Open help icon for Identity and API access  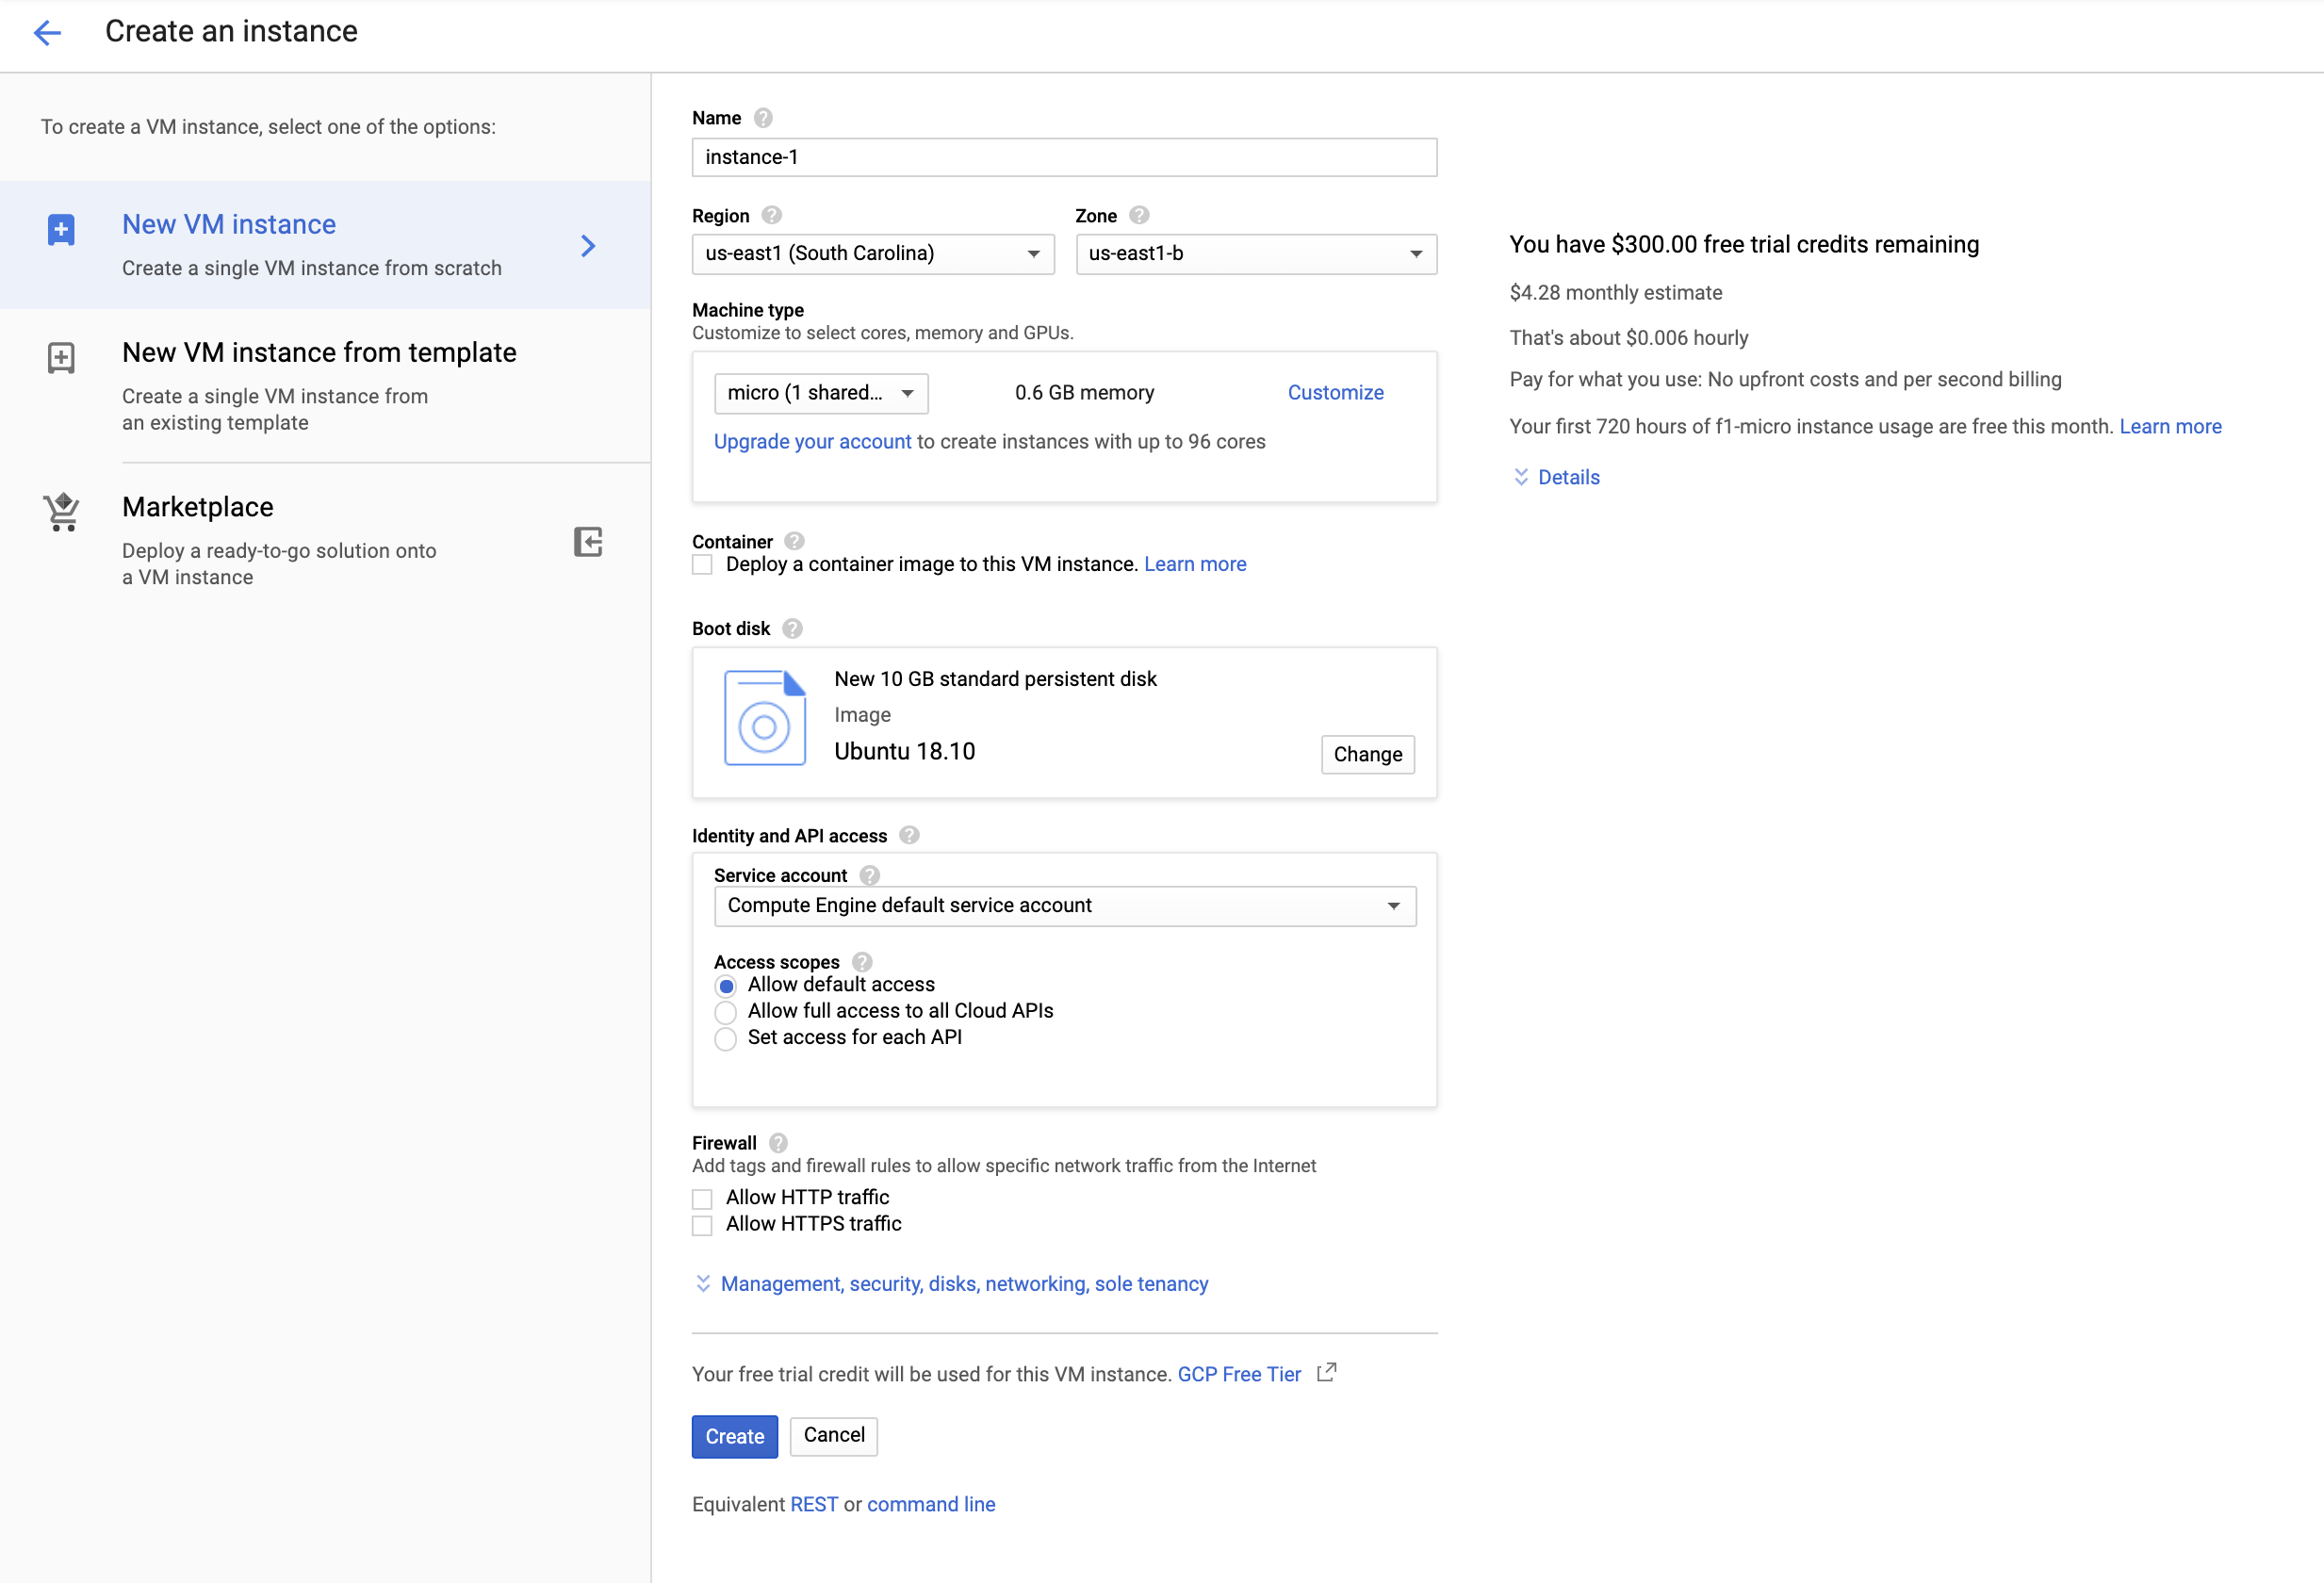coord(909,835)
